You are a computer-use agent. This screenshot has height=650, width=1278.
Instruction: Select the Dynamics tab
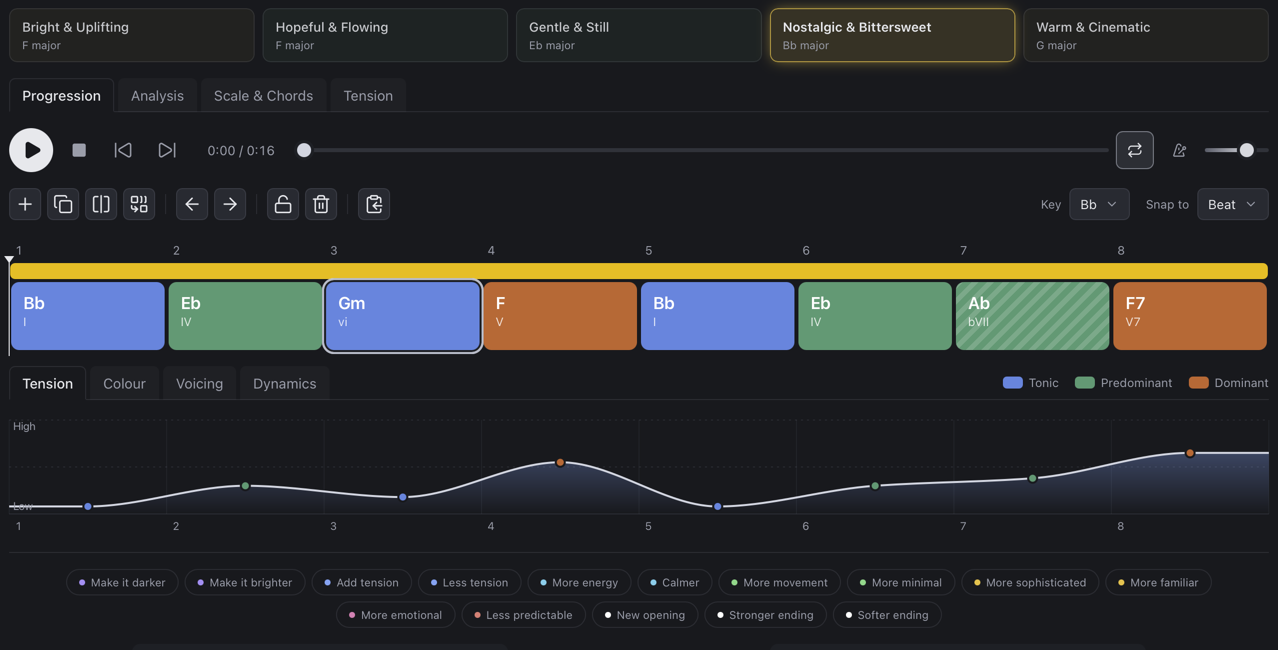pos(284,384)
